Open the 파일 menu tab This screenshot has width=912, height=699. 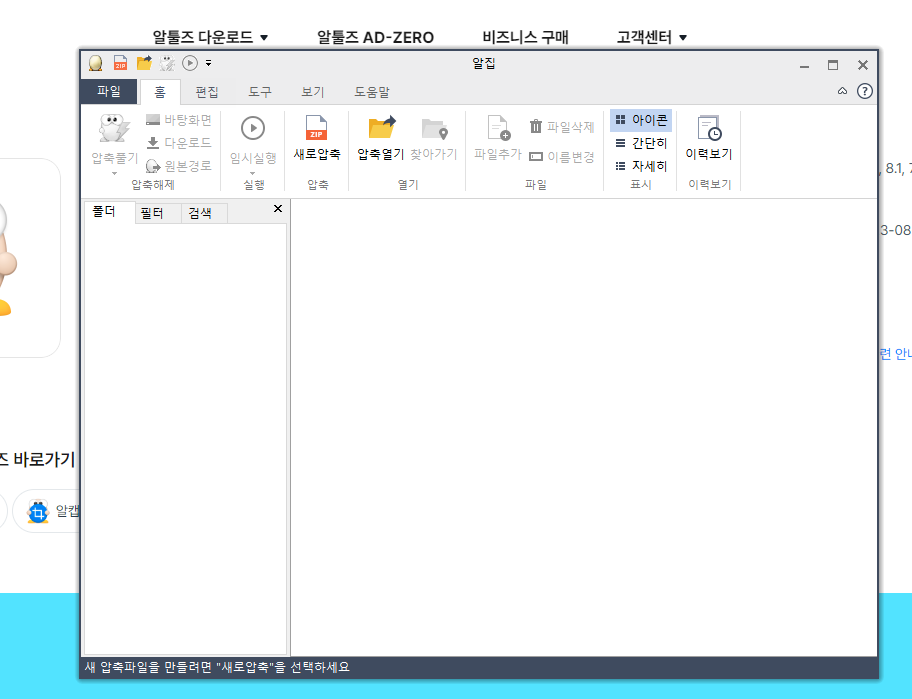[x=109, y=91]
